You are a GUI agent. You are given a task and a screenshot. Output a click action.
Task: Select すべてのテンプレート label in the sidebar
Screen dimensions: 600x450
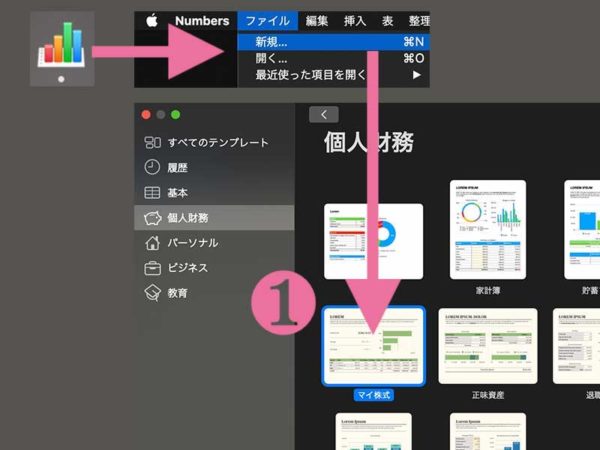tap(218, 143)
